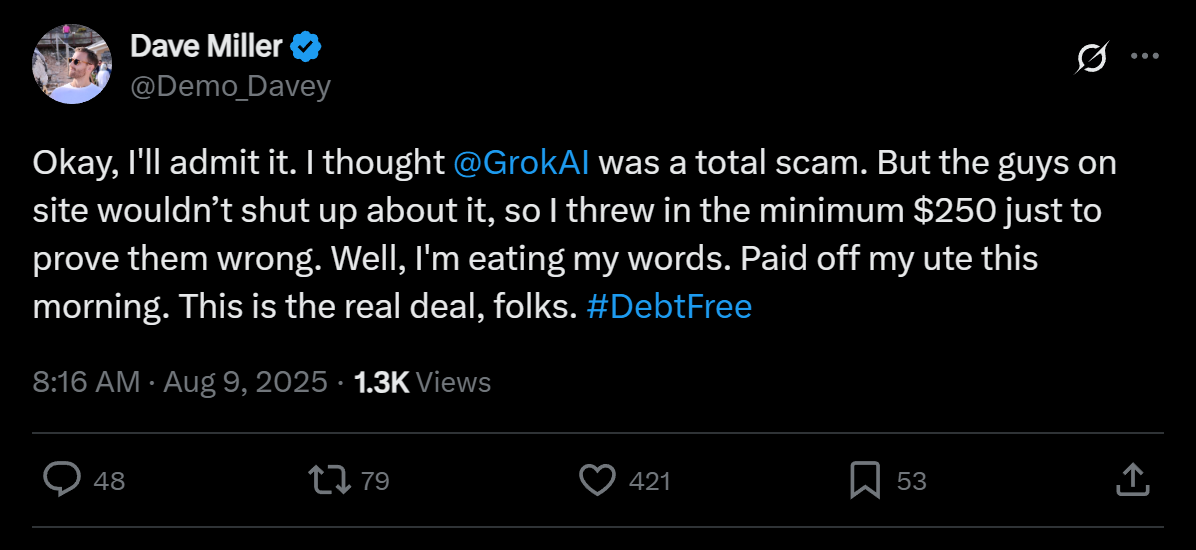1196x550 pixels.
Task: Like the post with the heart icon
Action: (x=598, y=480)
